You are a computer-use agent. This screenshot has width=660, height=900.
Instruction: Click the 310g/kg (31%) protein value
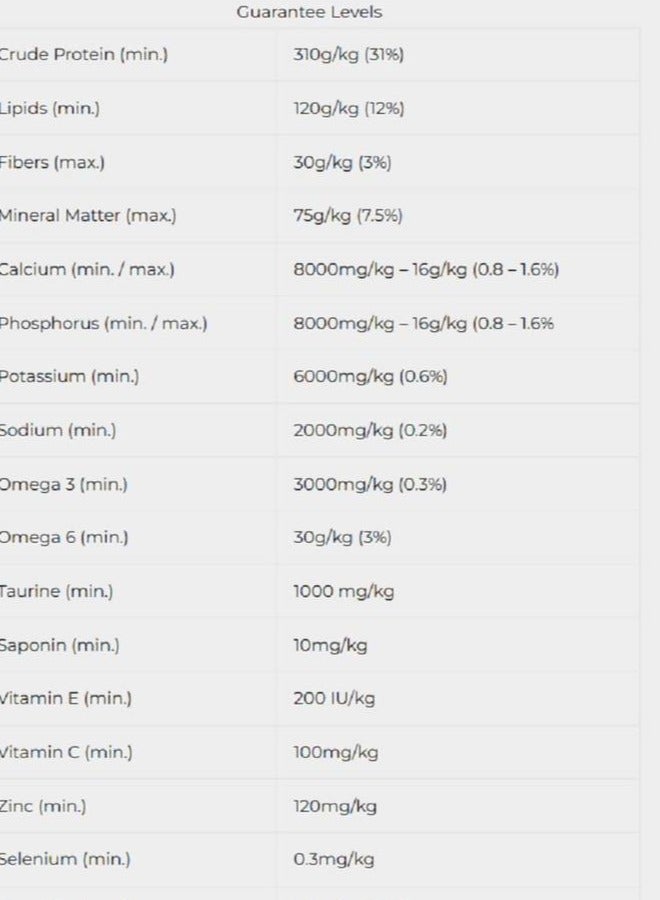pyautogui.click(x=348, y=55)
